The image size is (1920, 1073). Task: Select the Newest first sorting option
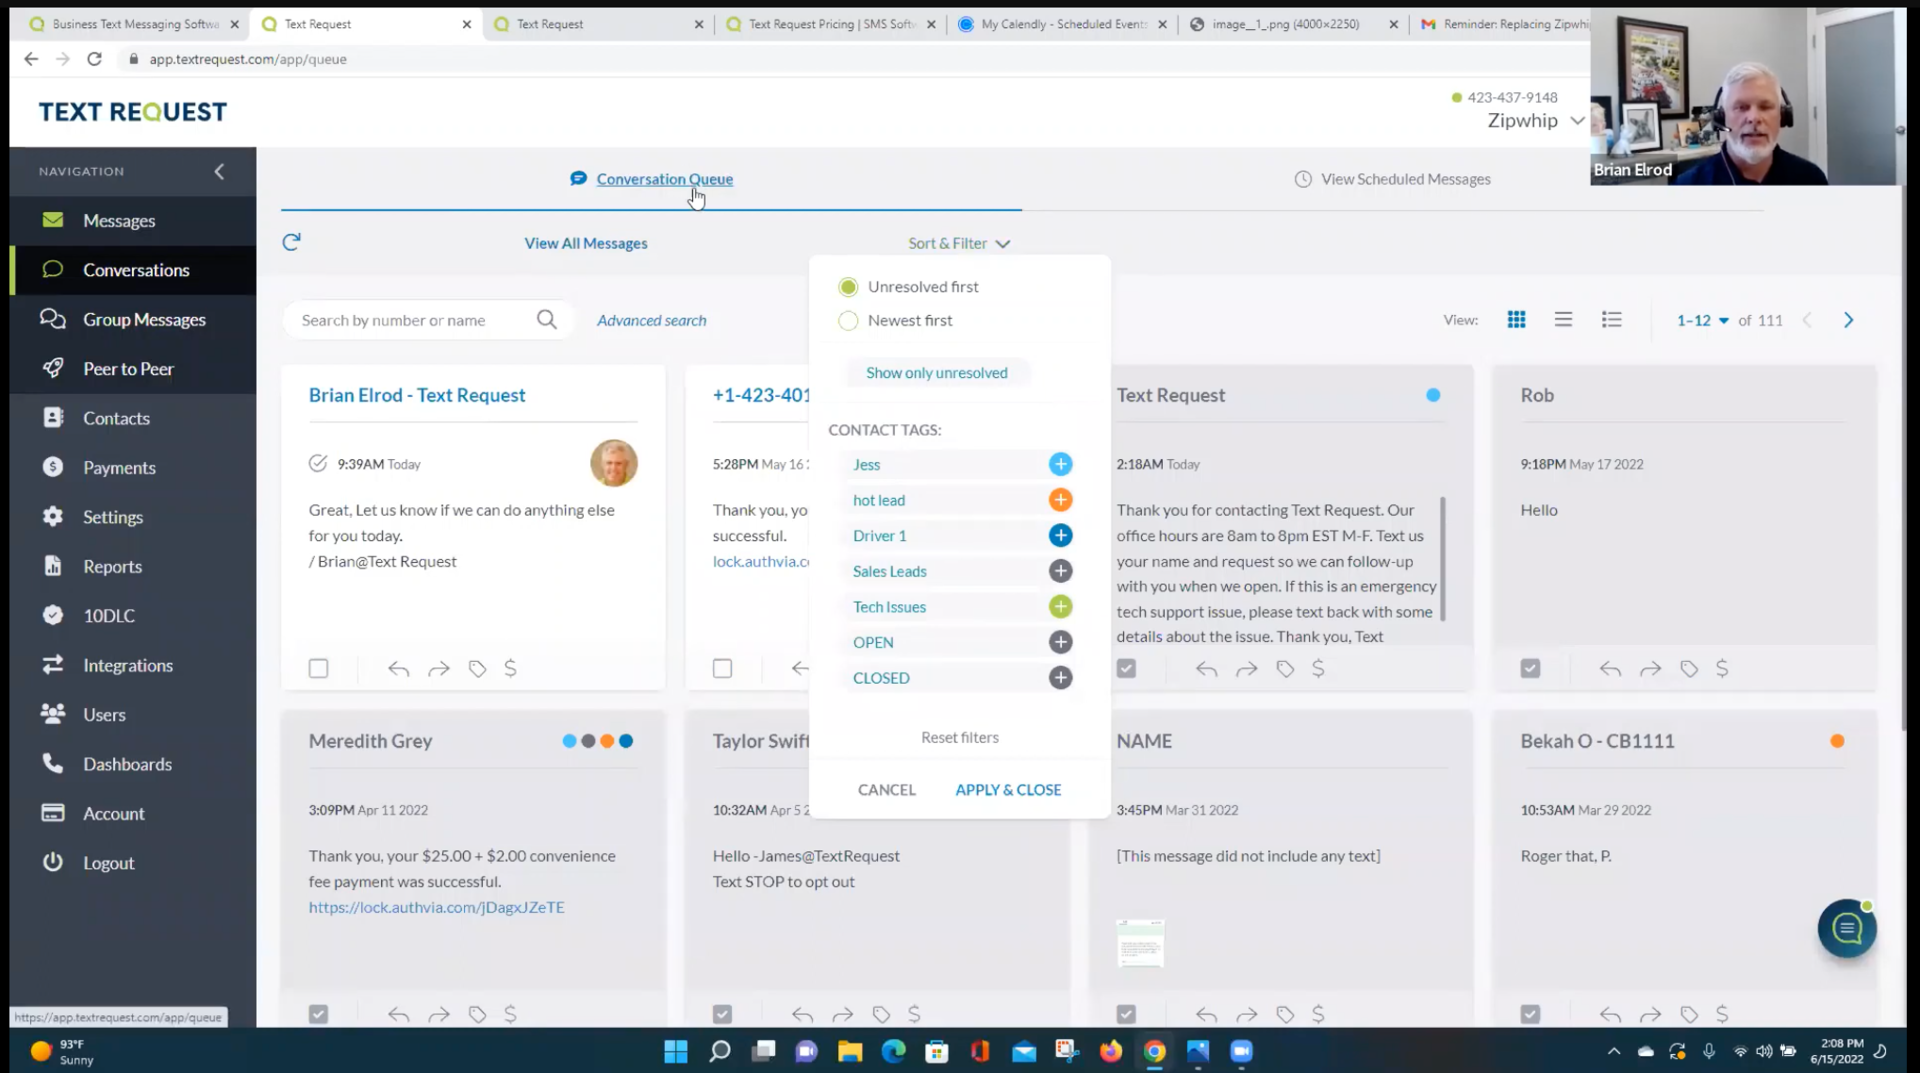(x=848, y=320)
